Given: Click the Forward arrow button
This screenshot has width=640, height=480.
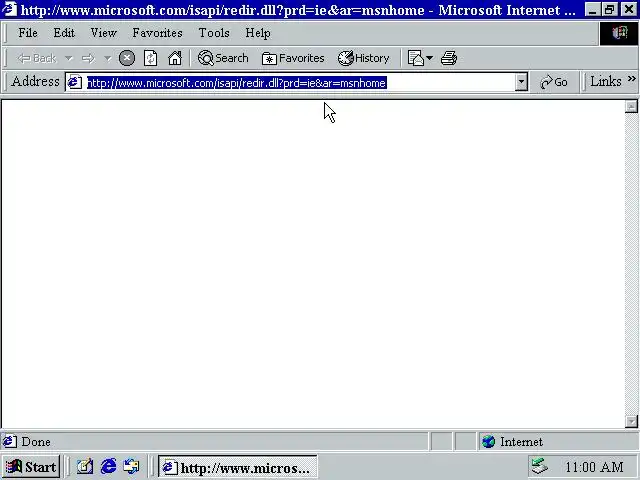Looking at the screenshot, I should coord(88,58).
